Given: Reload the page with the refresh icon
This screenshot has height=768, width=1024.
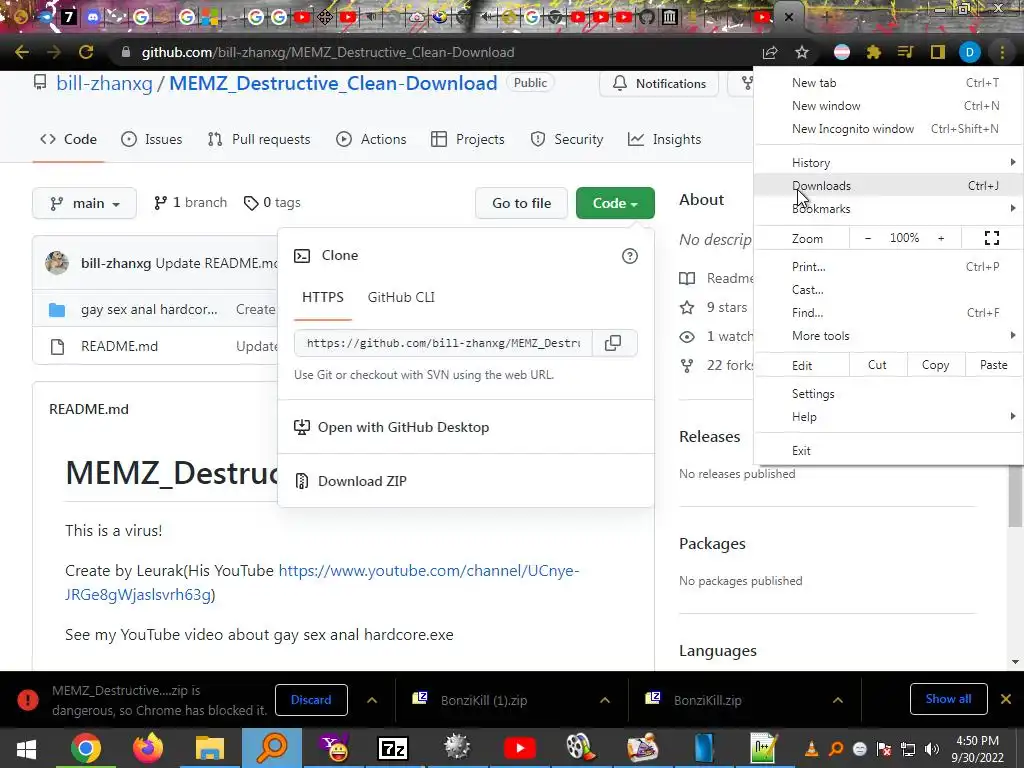Looking at the screenshot, I should click(x=86, y=52).
